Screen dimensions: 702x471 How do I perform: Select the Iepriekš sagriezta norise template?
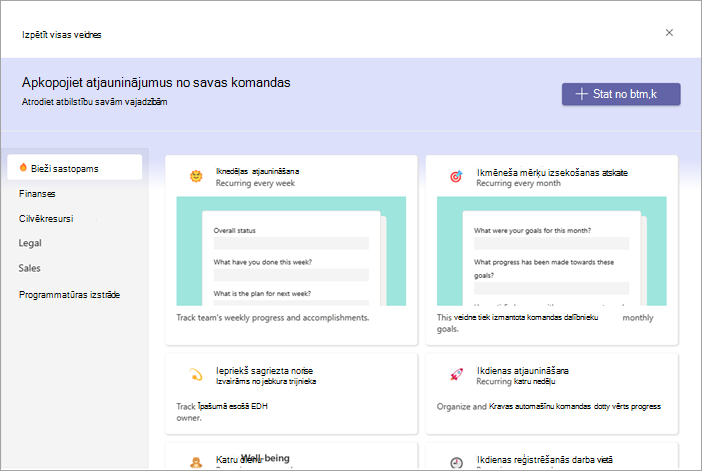pos(264,371)
